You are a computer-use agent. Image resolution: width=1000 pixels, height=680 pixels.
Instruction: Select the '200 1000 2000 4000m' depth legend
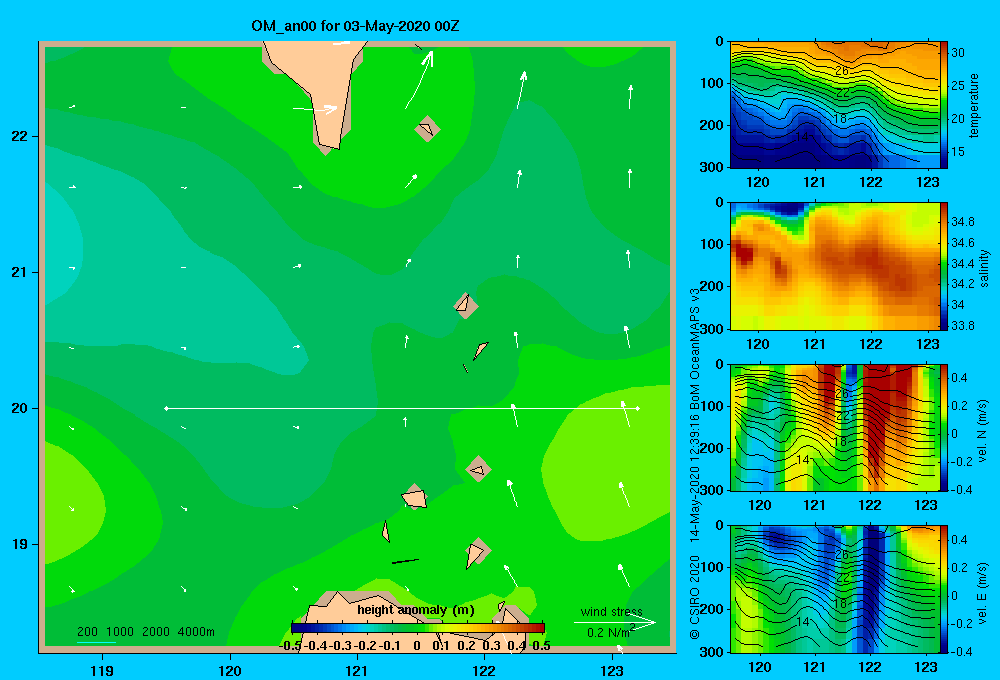pyautogui.click(x=145, y=632)
